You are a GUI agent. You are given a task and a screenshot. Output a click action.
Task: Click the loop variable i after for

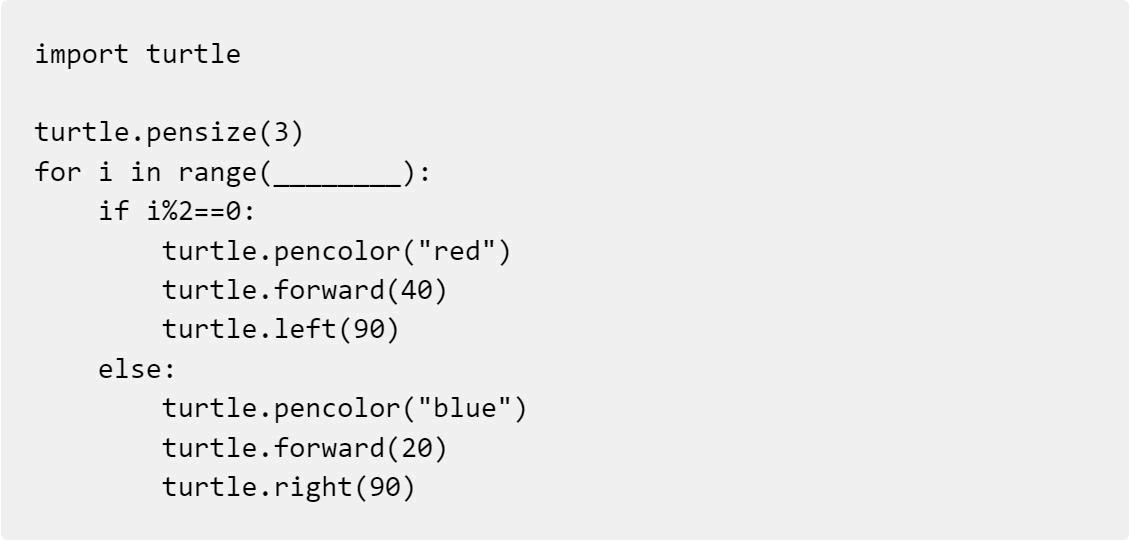click(x=105, y=173)
